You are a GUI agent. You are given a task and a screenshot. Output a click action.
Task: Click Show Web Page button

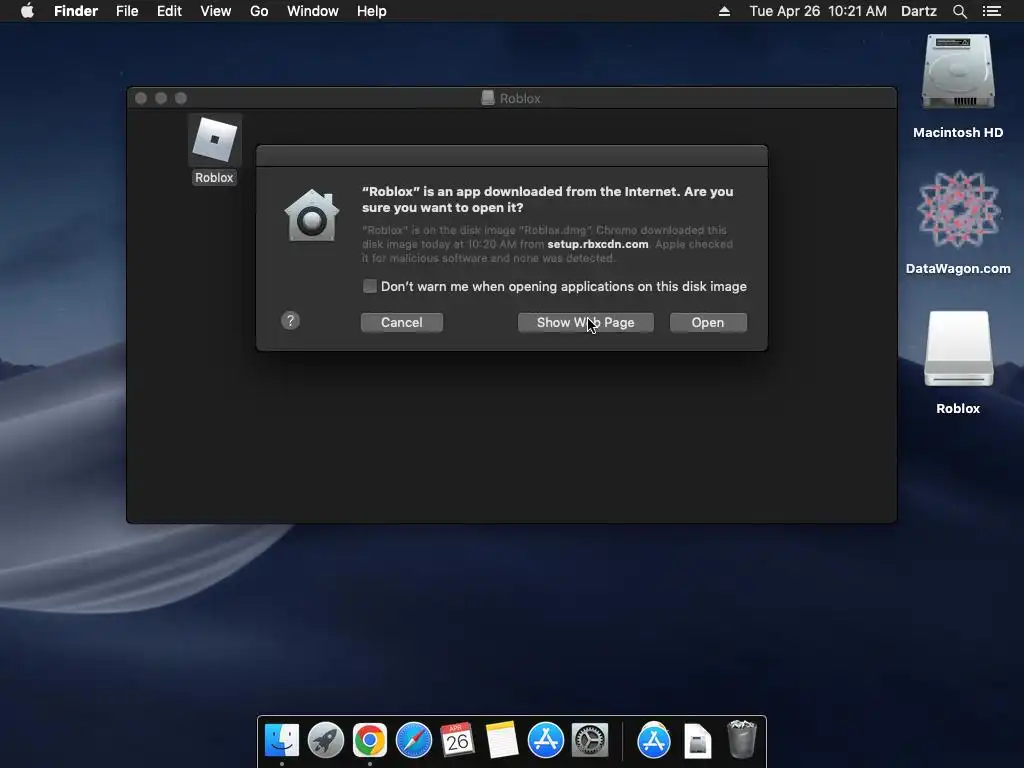[x=585, y=323]
